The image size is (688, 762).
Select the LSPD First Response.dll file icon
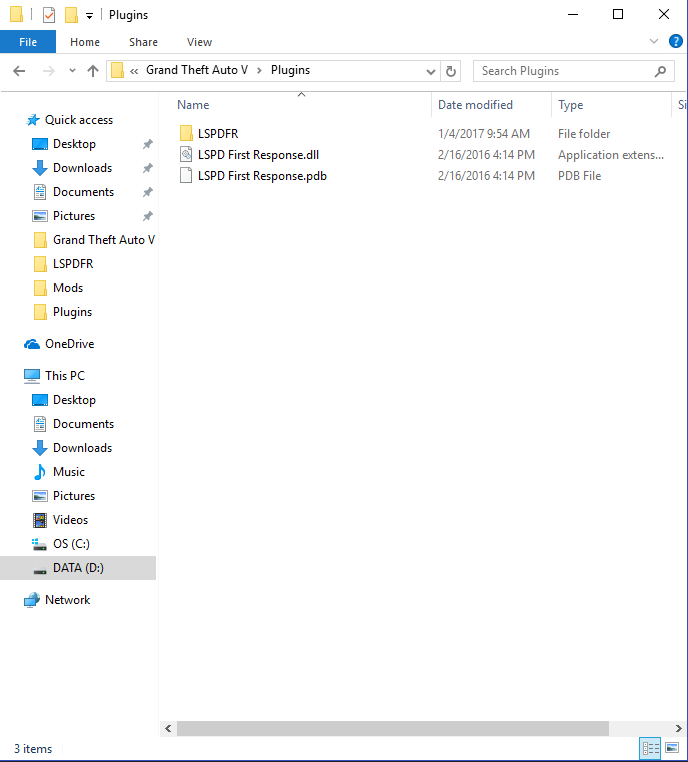point(186,155)
